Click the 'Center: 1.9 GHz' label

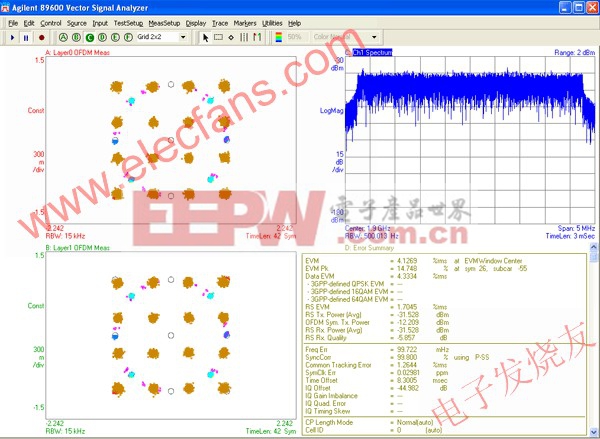368,228
